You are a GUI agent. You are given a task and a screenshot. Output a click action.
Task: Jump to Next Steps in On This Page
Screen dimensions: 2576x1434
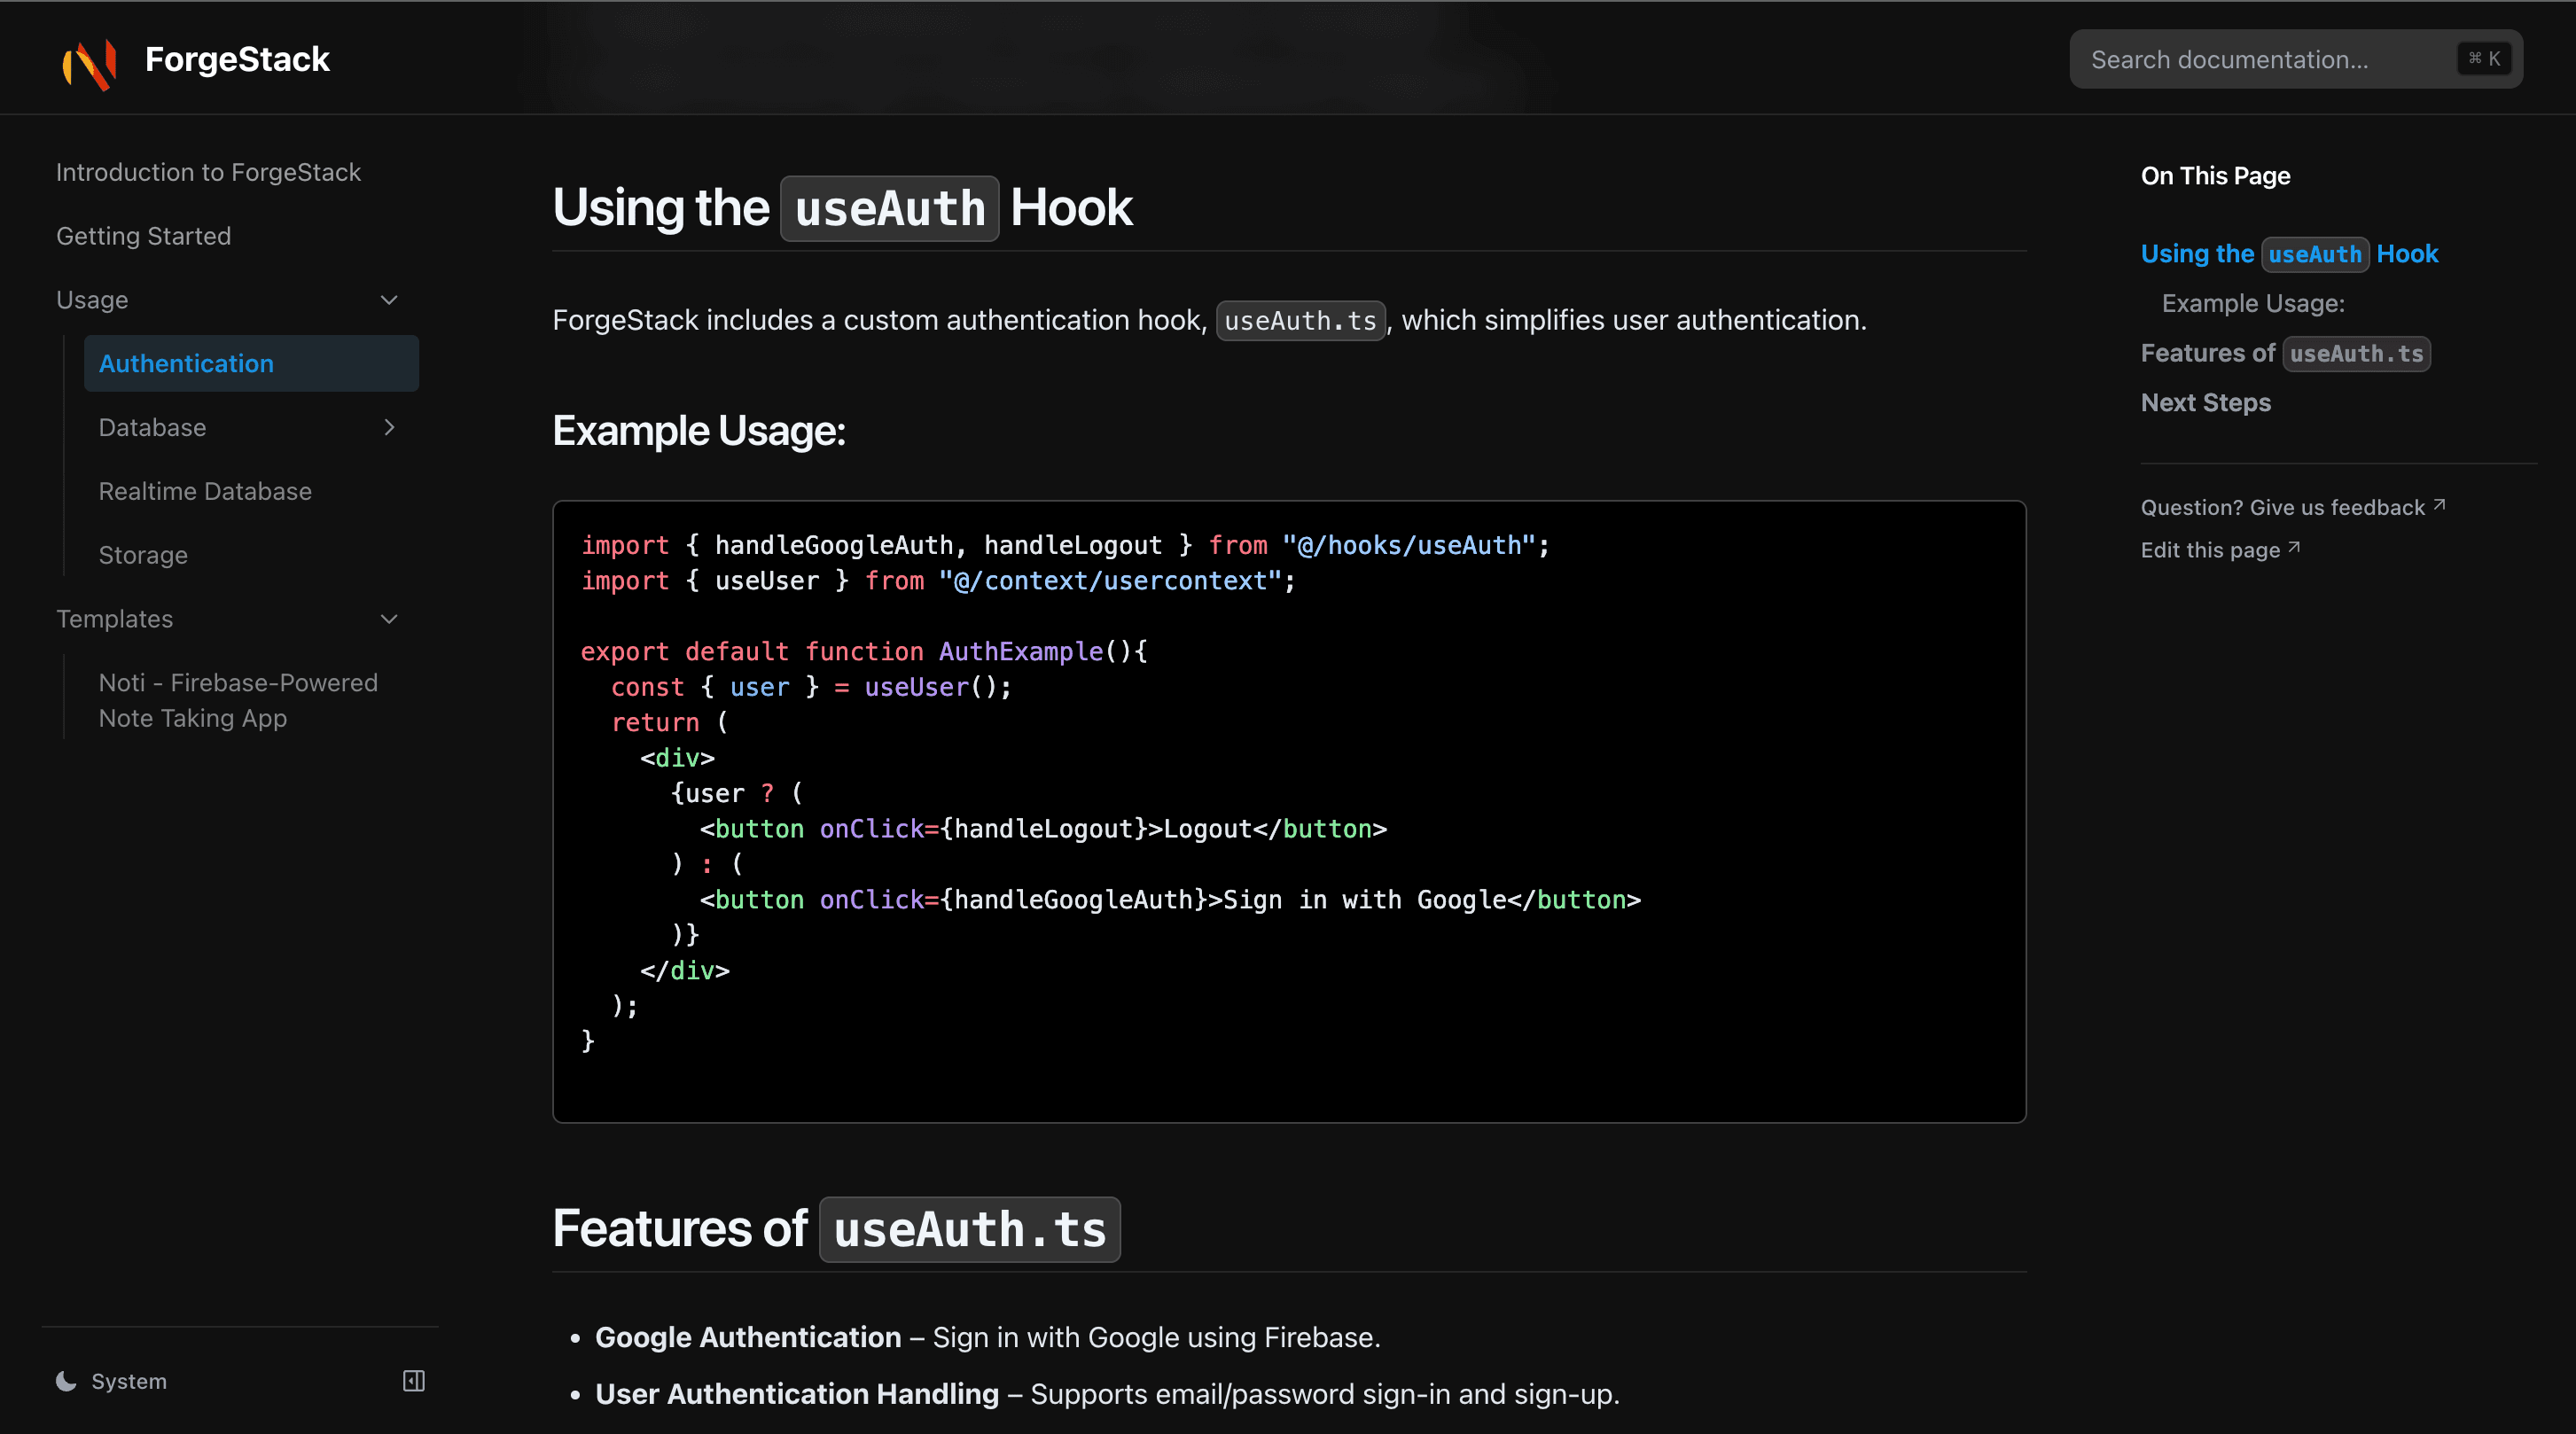(2205, 402)
